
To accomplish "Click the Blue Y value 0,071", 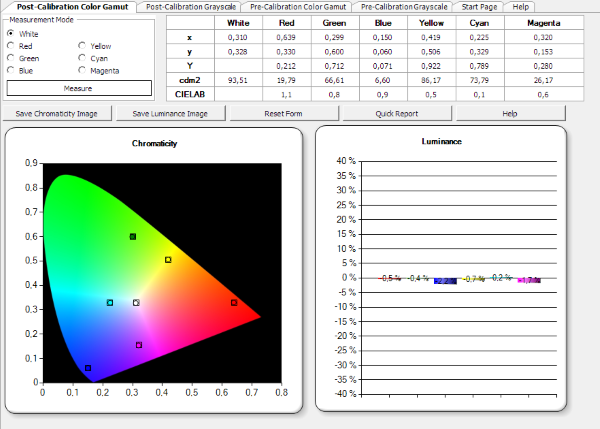I will (x=383, y=66).
